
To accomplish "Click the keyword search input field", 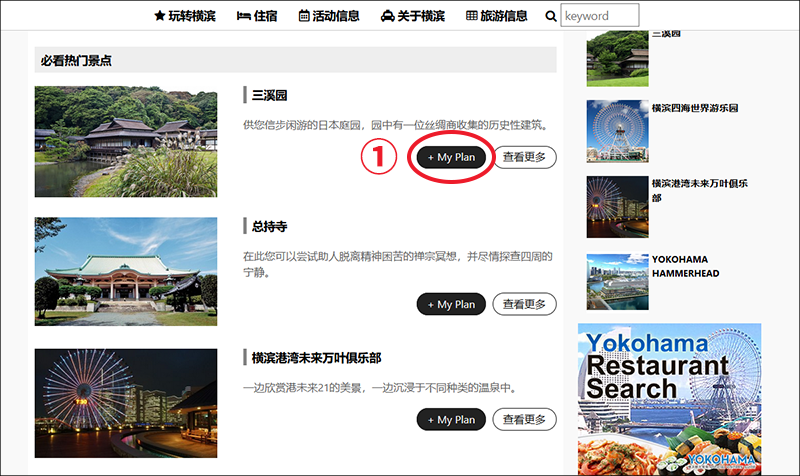I will pos(599,15).
